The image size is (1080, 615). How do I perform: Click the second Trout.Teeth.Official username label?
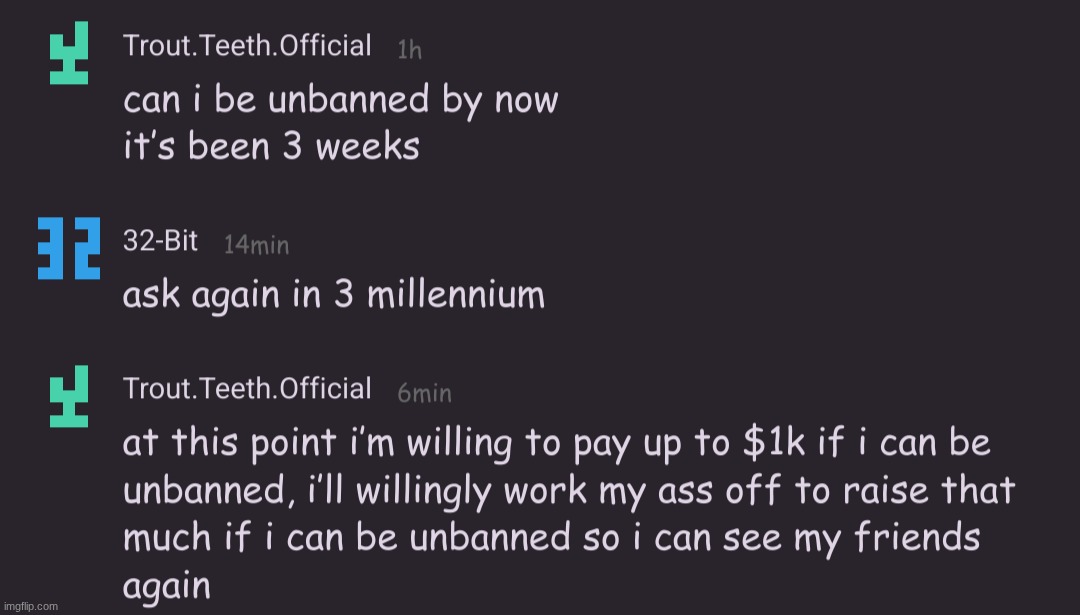(x=248, y=388)
